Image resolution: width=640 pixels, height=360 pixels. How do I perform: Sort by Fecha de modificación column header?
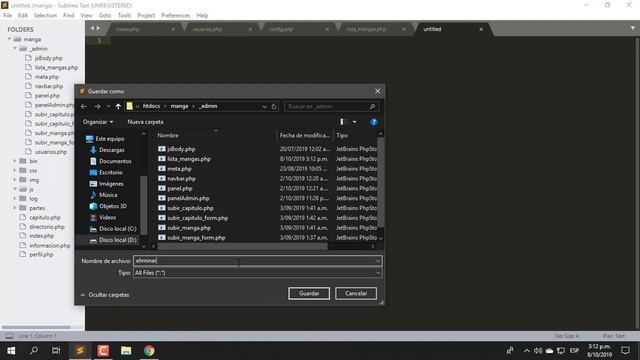point(305,135)
